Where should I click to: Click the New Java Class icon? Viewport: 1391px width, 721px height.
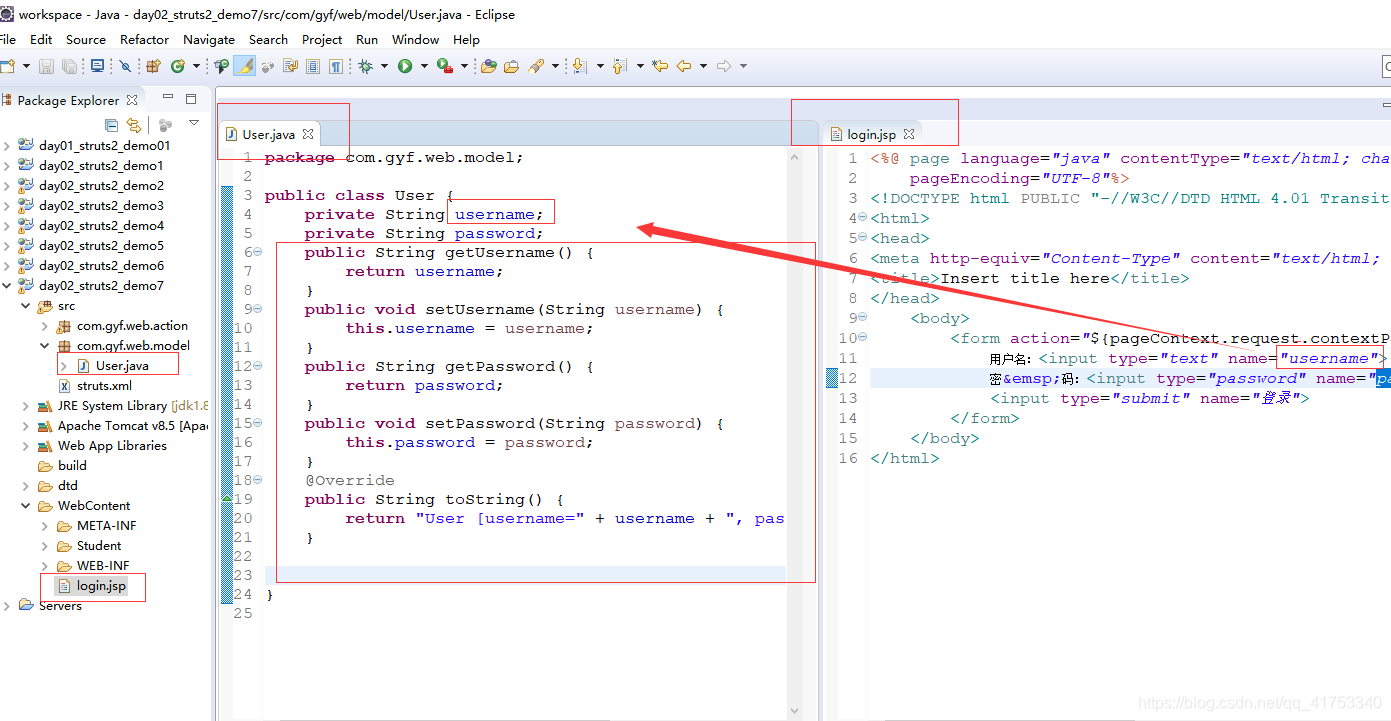[x=178, y=66]
